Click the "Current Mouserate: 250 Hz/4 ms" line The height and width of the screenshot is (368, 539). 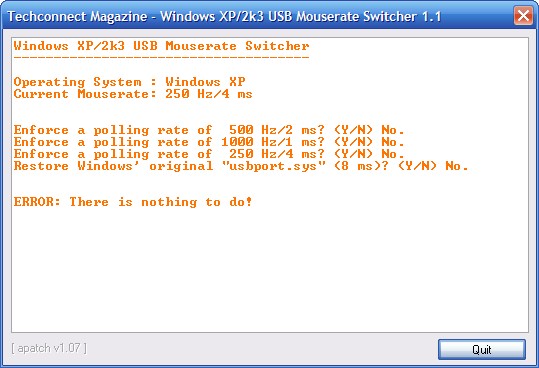133,94
